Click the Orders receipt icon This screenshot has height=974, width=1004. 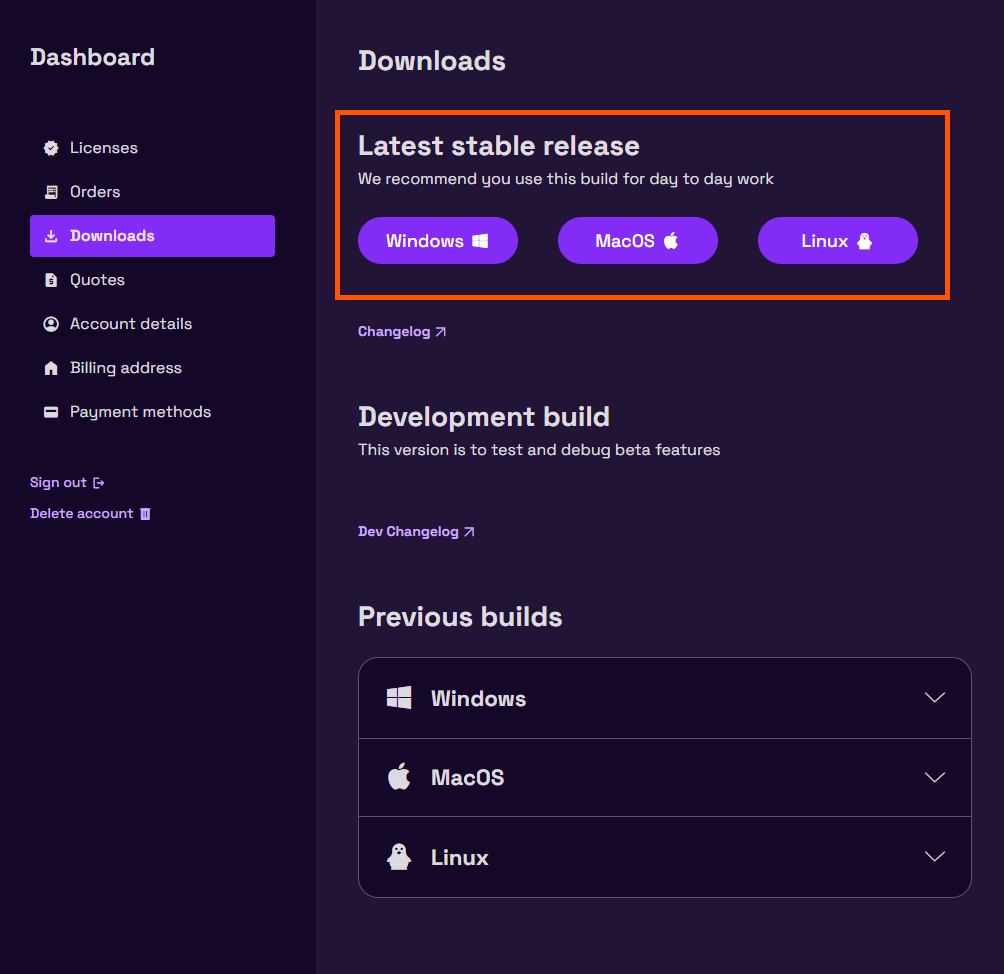(51, 192)
